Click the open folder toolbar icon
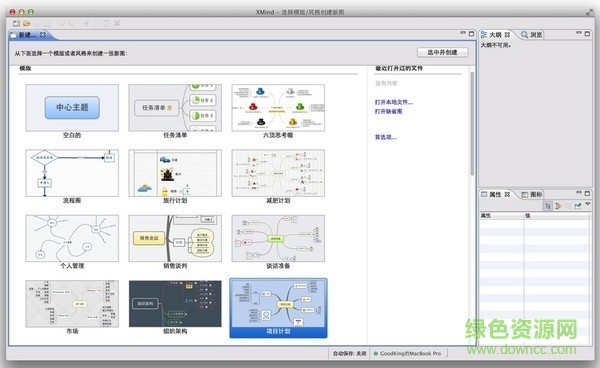Viewport: 600px width, 368px height. (x=26, y=23)
